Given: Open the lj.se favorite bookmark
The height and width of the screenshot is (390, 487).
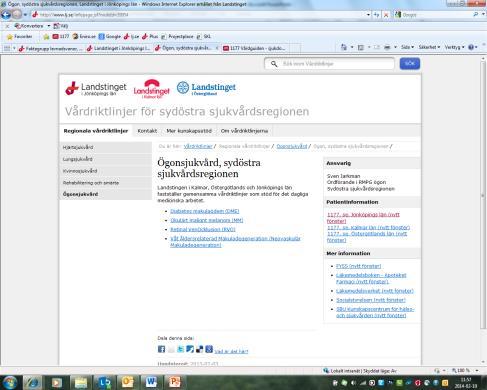Looking at the screenshot, I should 131,36.
